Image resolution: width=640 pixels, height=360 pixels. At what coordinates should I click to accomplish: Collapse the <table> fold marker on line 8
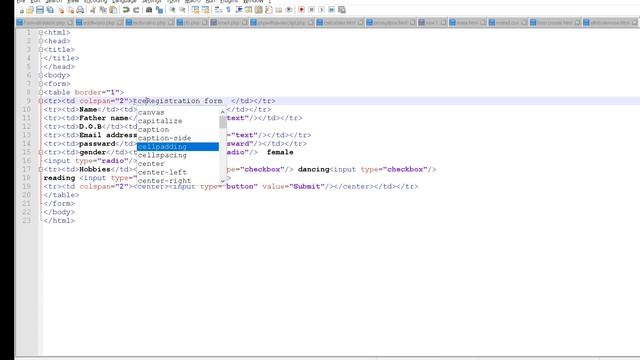(x=40, y=92)
